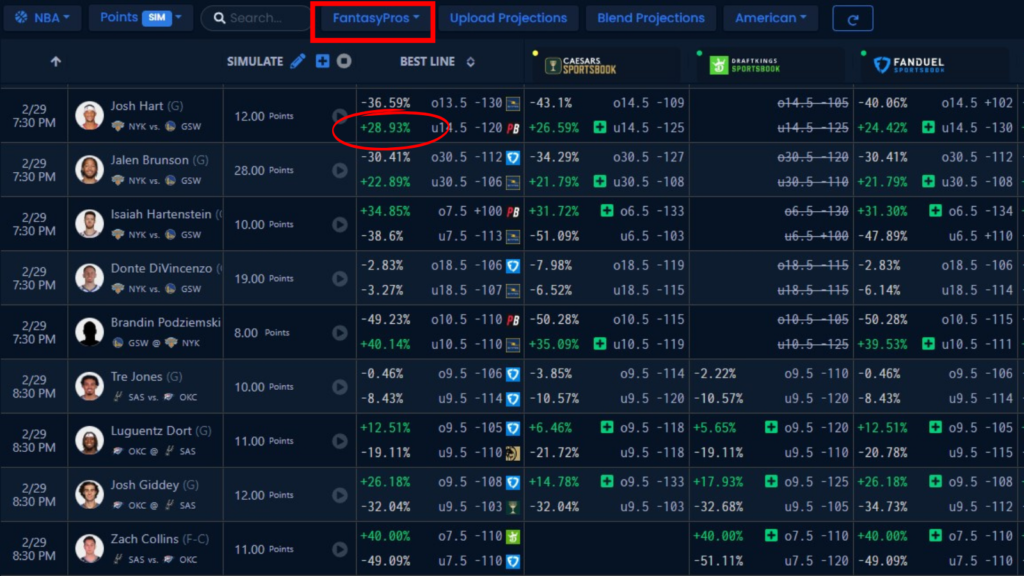Run simulation play button for Luguentz Dort
This screenshot has height=576, width=1024.
click(340, 441)
